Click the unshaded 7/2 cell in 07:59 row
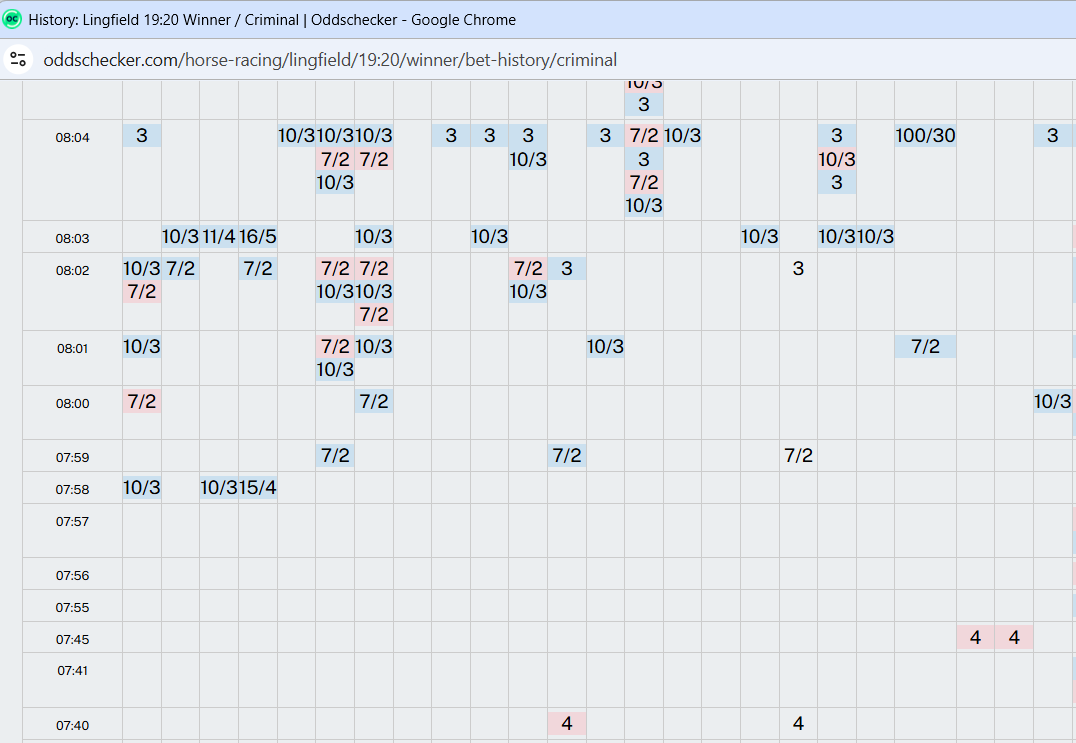The height and width of the screenshot is (743, 1076). 798,456
